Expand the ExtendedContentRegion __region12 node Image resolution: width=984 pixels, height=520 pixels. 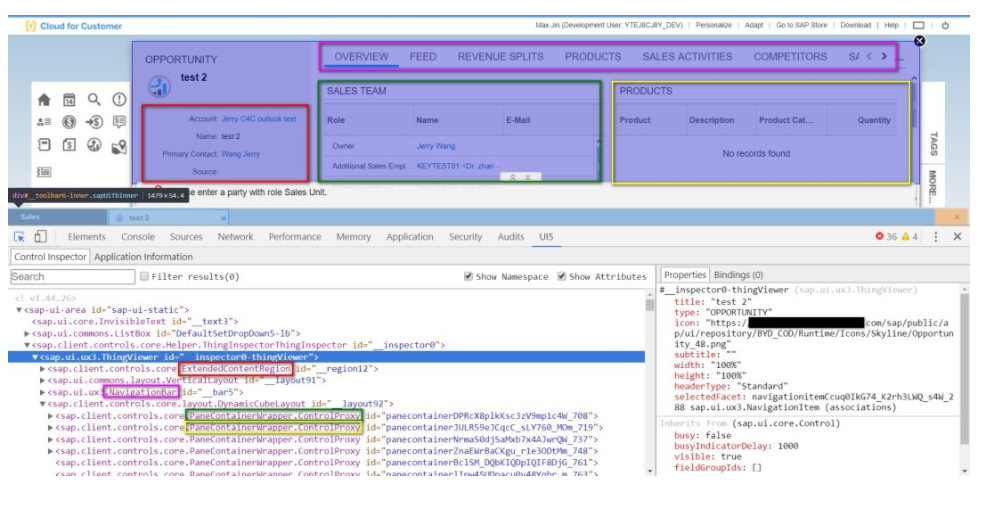pyautogui.click(x=43, y=369)
